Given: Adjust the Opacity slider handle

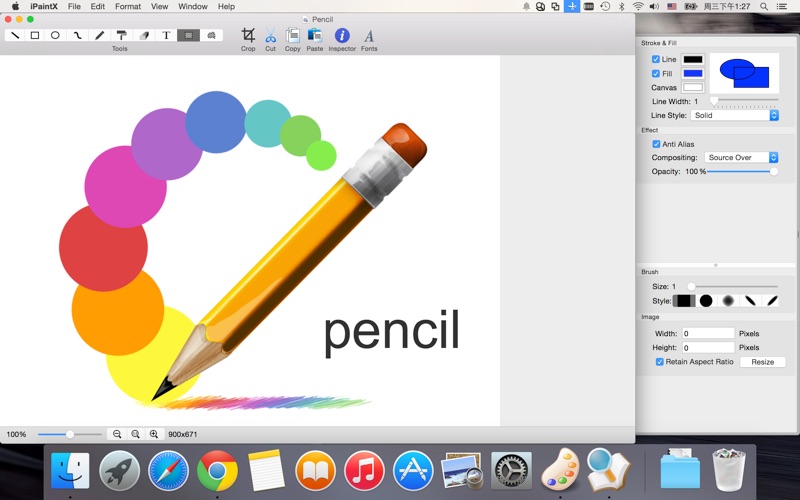Looking at the screenshot, I should 774,172.
